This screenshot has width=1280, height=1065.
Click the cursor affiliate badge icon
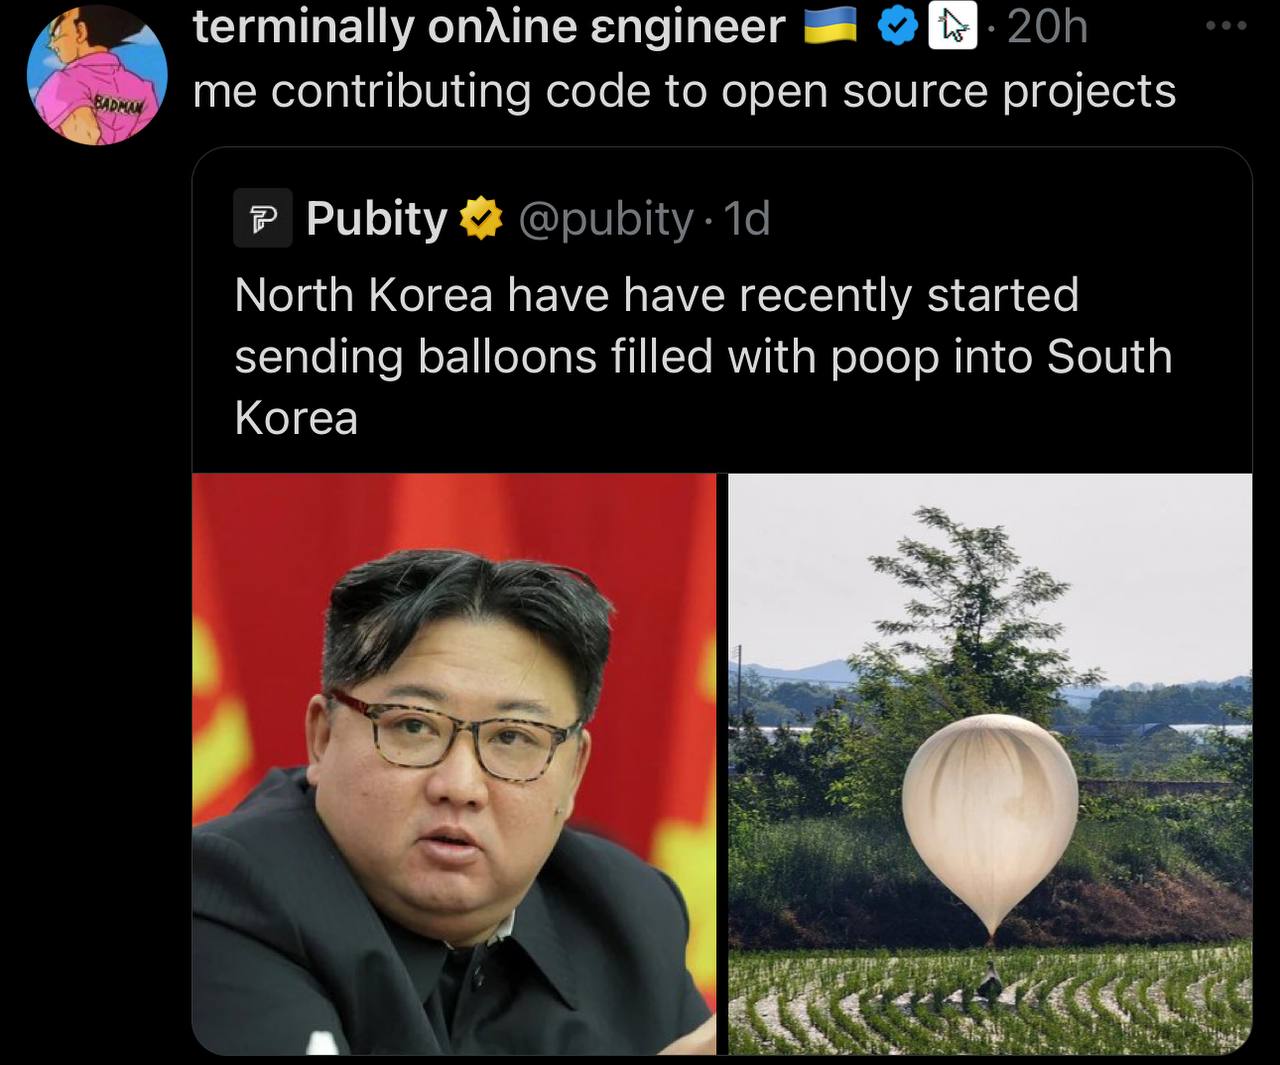tap(953, 29)
